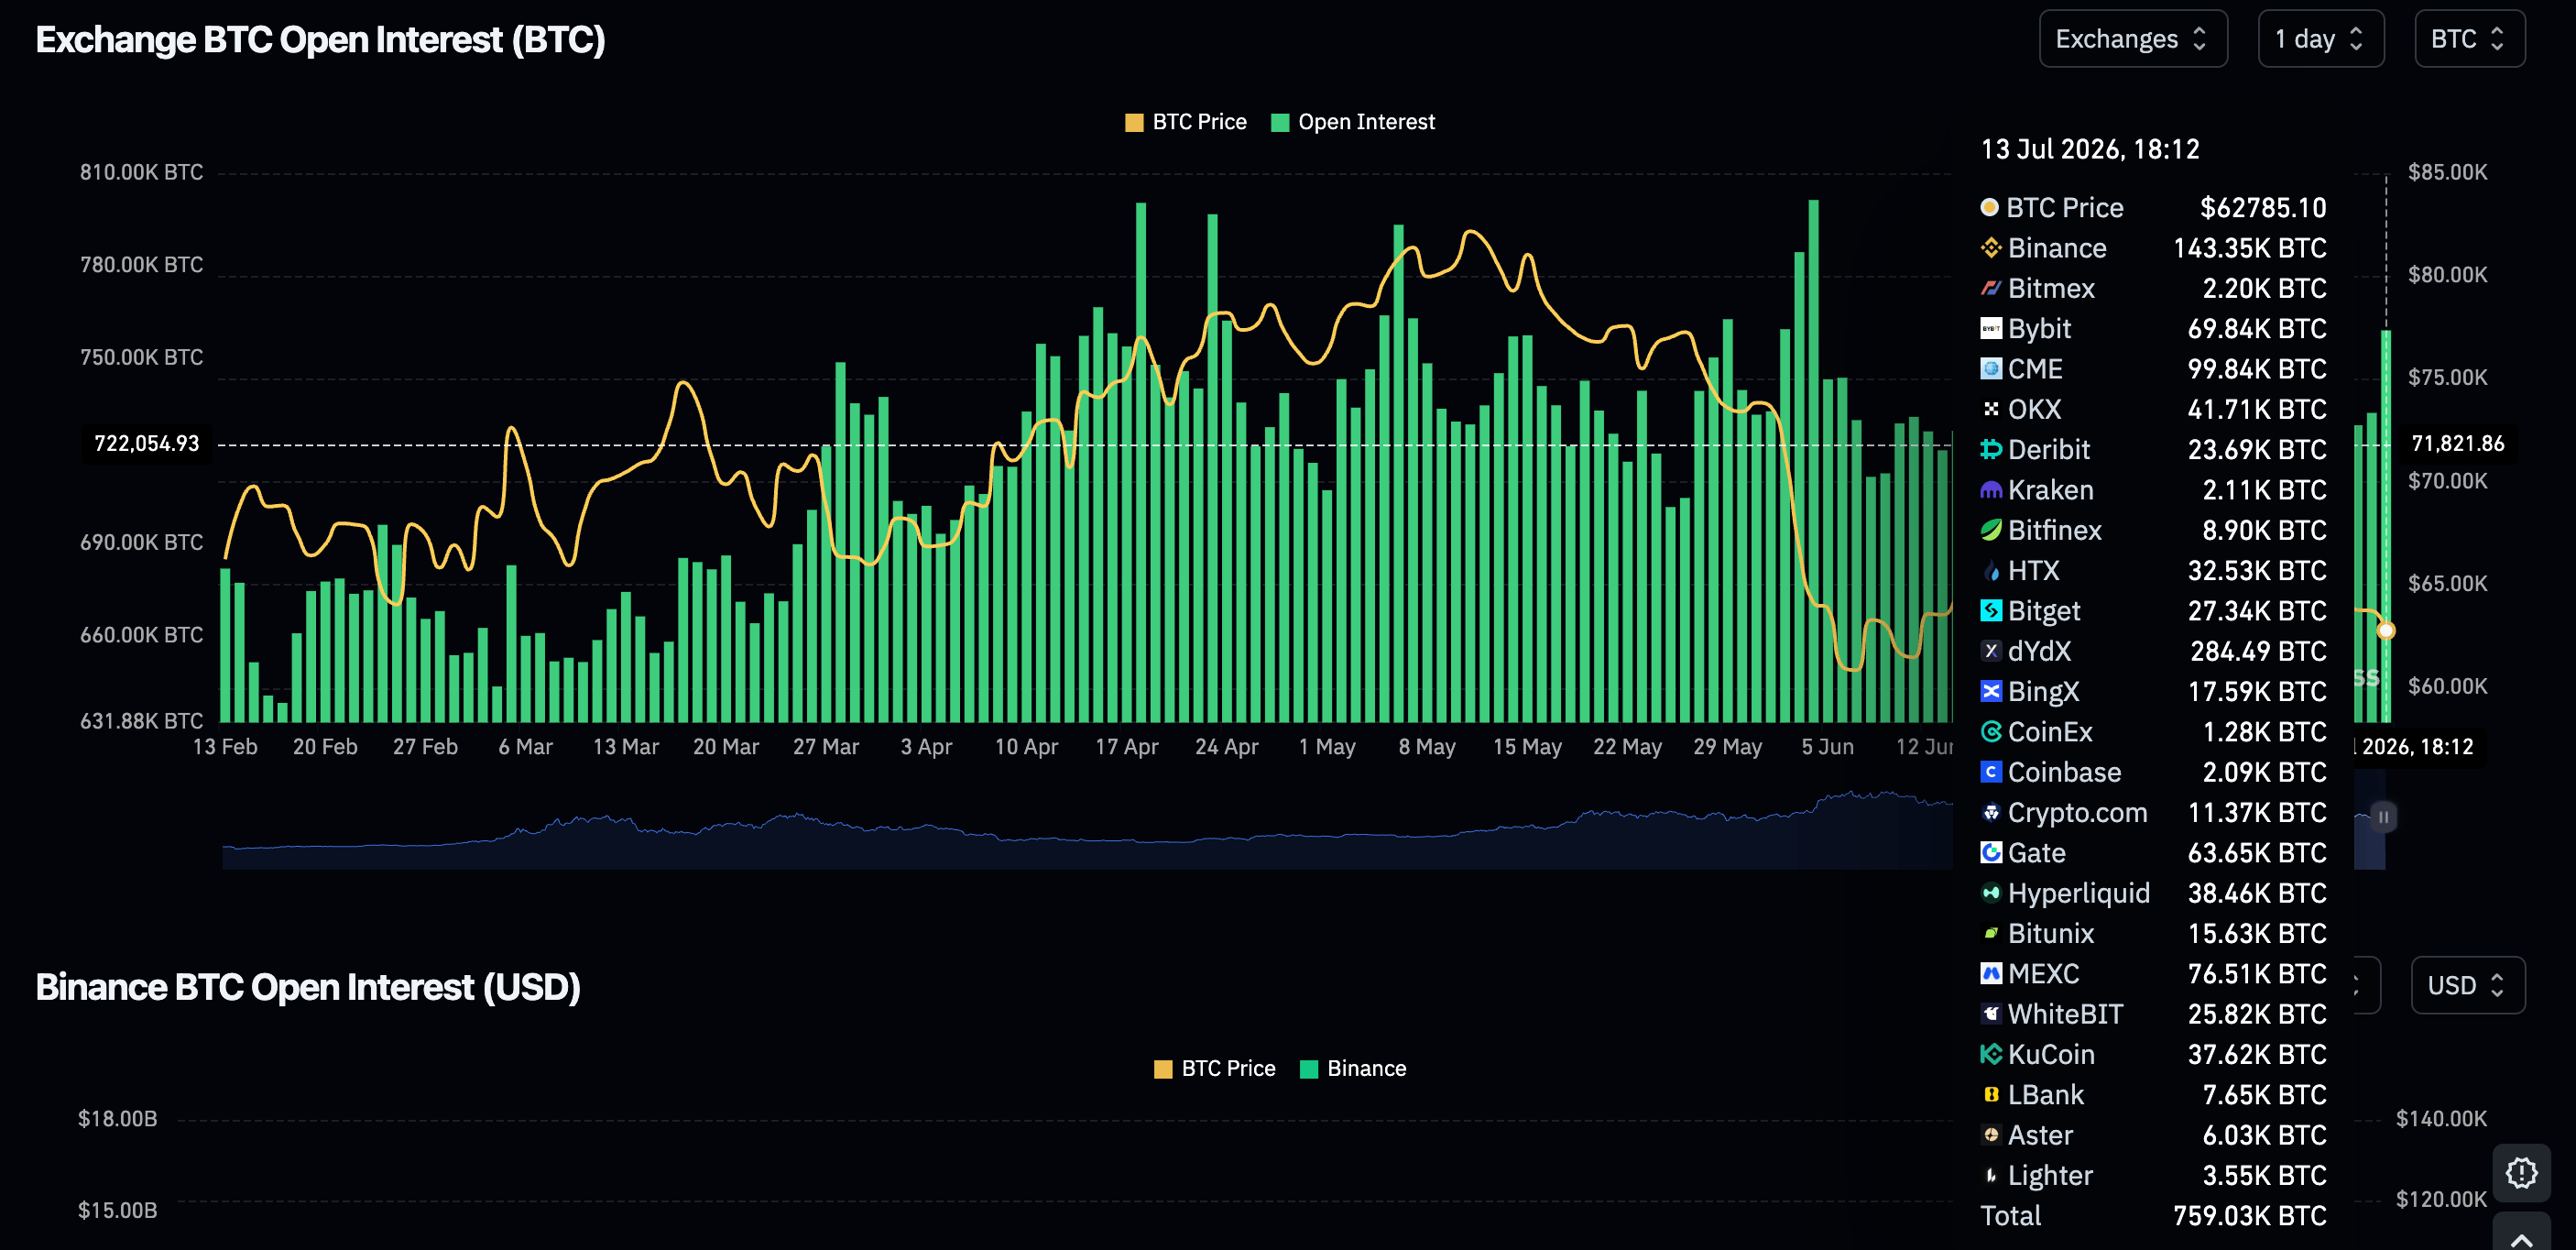
Task: Click the Exchange BTC Open Interest (BTC) heading
Action: [x=320, y=40]
